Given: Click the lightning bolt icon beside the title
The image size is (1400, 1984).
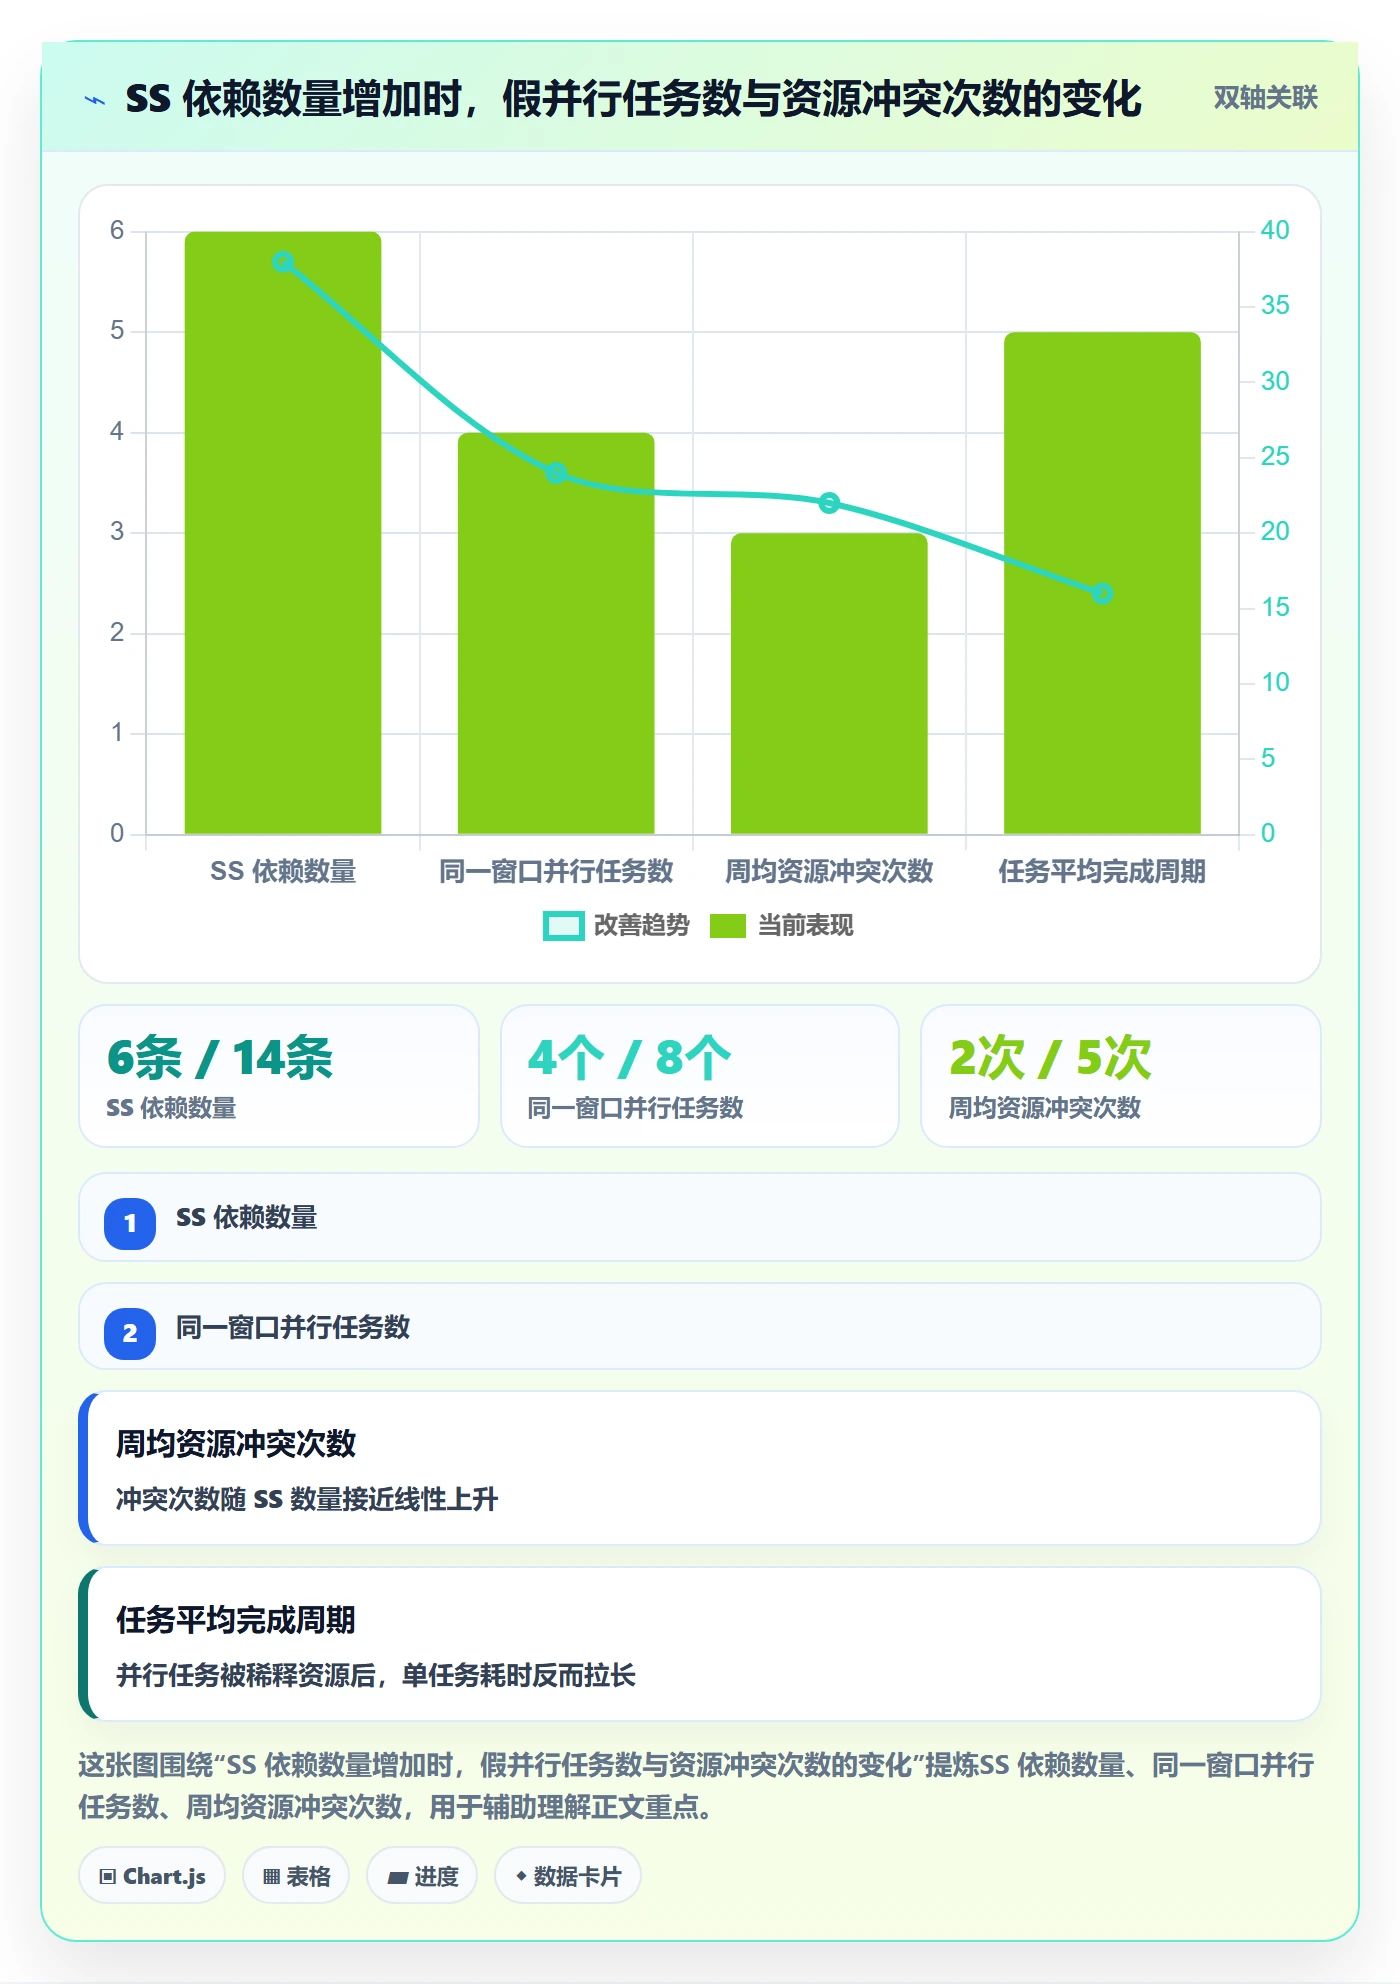Looking at the screenshot, I should point(95,100).
